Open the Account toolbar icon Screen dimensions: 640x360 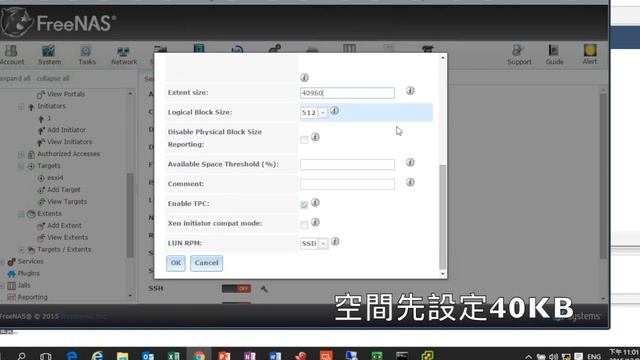pyautogui.click(x=11, y=55)
